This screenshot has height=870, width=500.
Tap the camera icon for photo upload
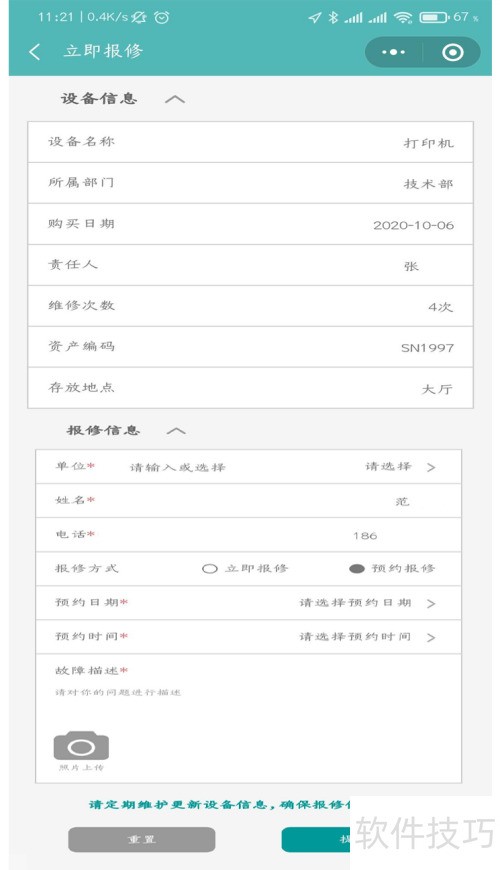coord(81,746)
